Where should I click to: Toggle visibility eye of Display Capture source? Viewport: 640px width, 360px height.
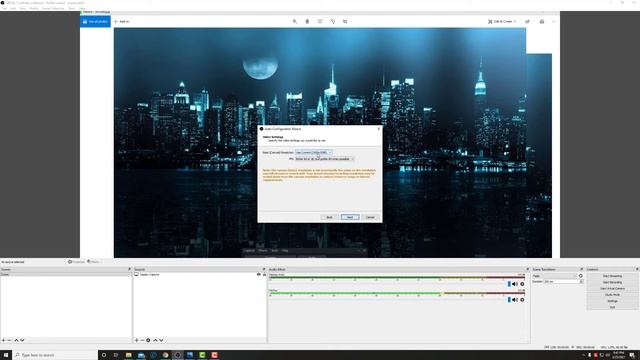click(259, 274)
